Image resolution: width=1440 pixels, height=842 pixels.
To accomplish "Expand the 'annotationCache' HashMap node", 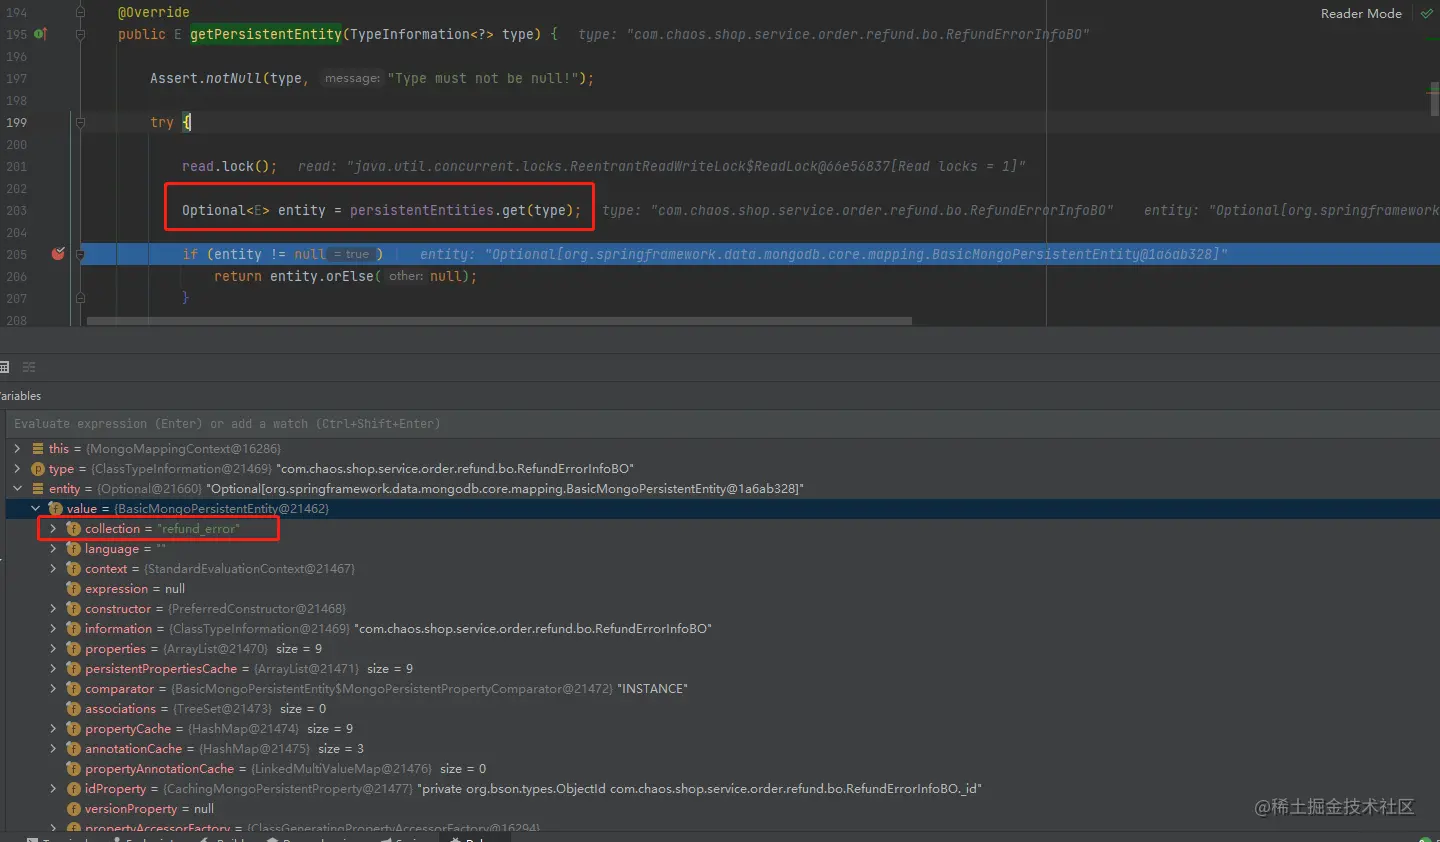I will point(53,749).
